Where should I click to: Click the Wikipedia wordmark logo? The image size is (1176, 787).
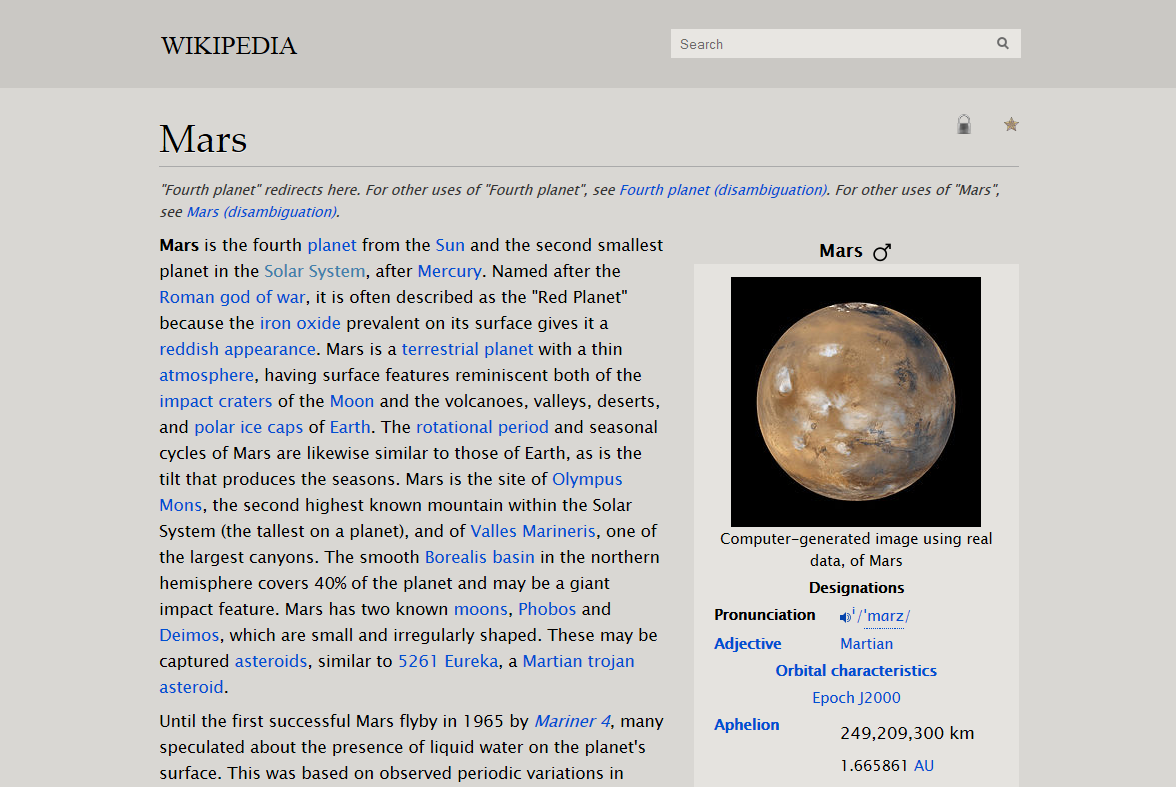tap(228, 45)
